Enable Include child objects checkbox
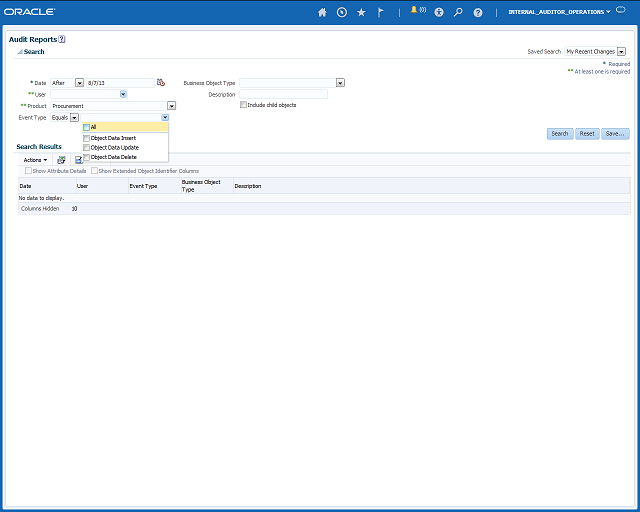This screenshot has height=512, width=640. pos(243,105)
